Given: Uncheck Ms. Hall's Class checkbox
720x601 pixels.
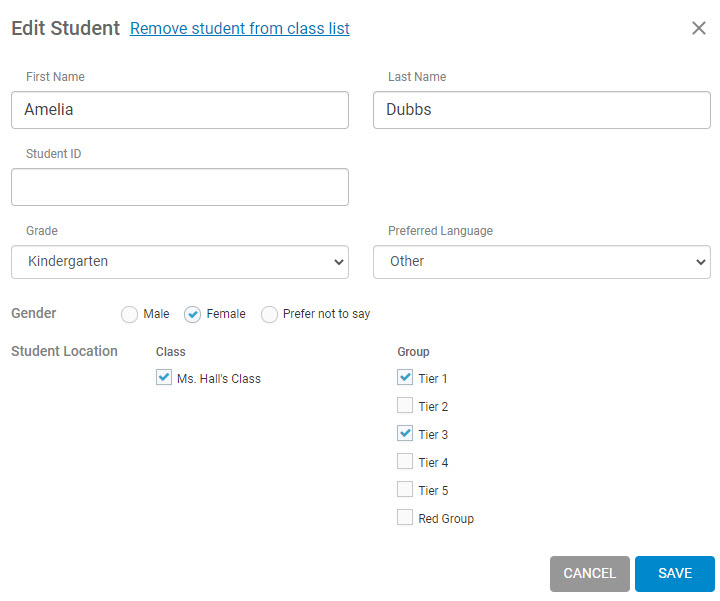Looking at the screenshot, I should pyautogui.click(x=164, y=377).
